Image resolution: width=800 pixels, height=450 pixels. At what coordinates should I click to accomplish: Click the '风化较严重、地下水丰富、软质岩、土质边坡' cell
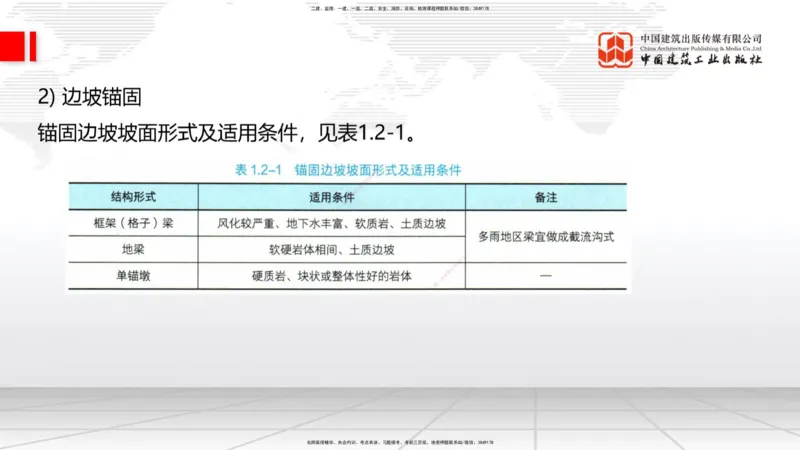click(x=332, y=223)
